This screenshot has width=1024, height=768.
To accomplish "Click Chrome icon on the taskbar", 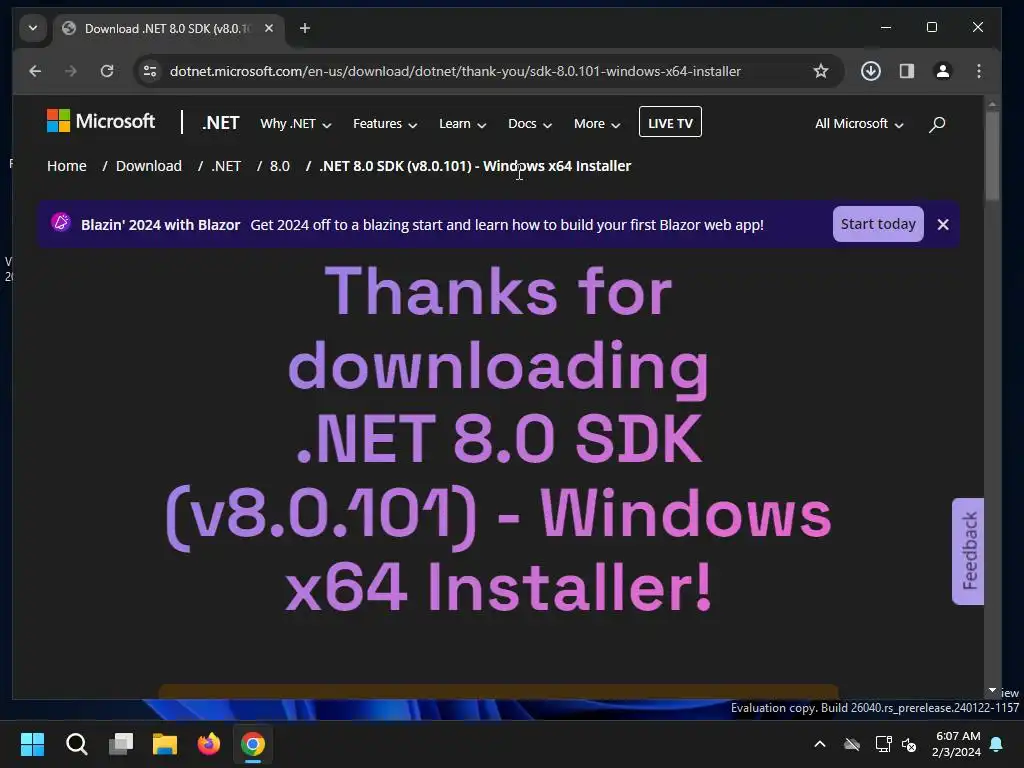I will (x=253, y=744).
